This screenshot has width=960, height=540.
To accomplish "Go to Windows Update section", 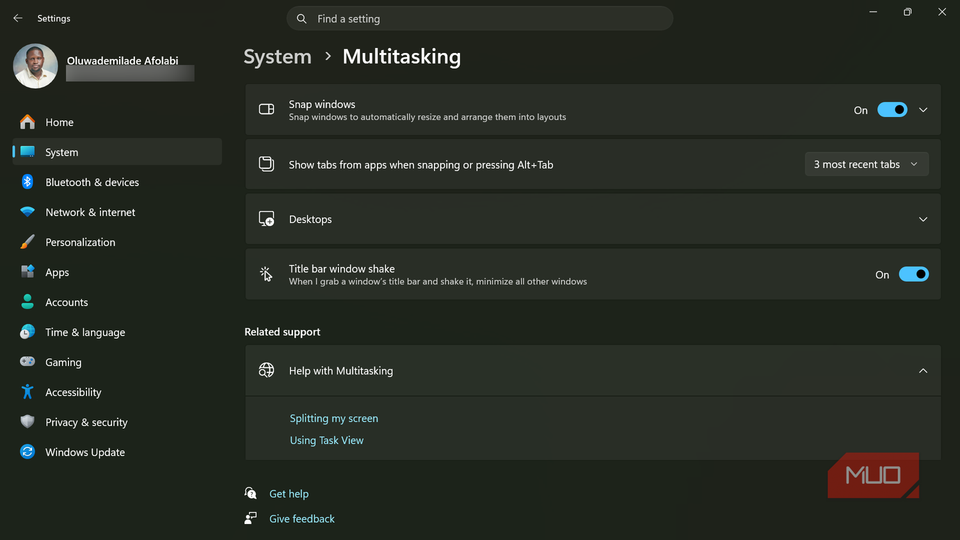I will click(x=117, y=452).
